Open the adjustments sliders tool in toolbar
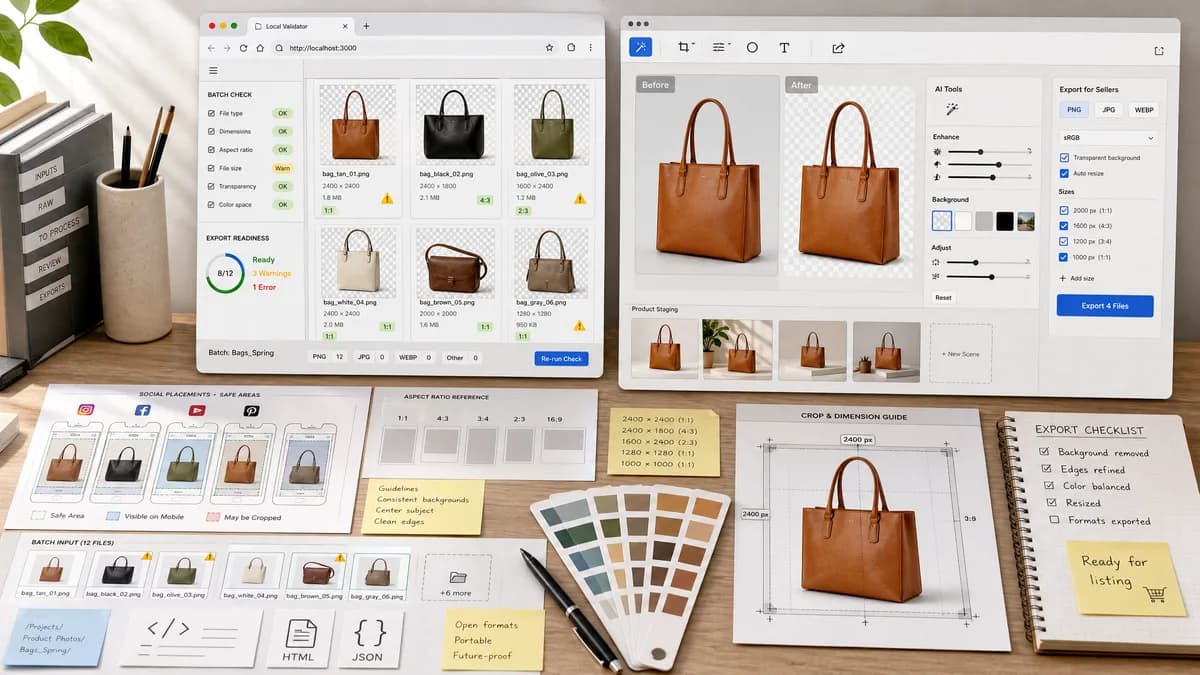Screen dimensions: 1200x675 click(719, 47)
